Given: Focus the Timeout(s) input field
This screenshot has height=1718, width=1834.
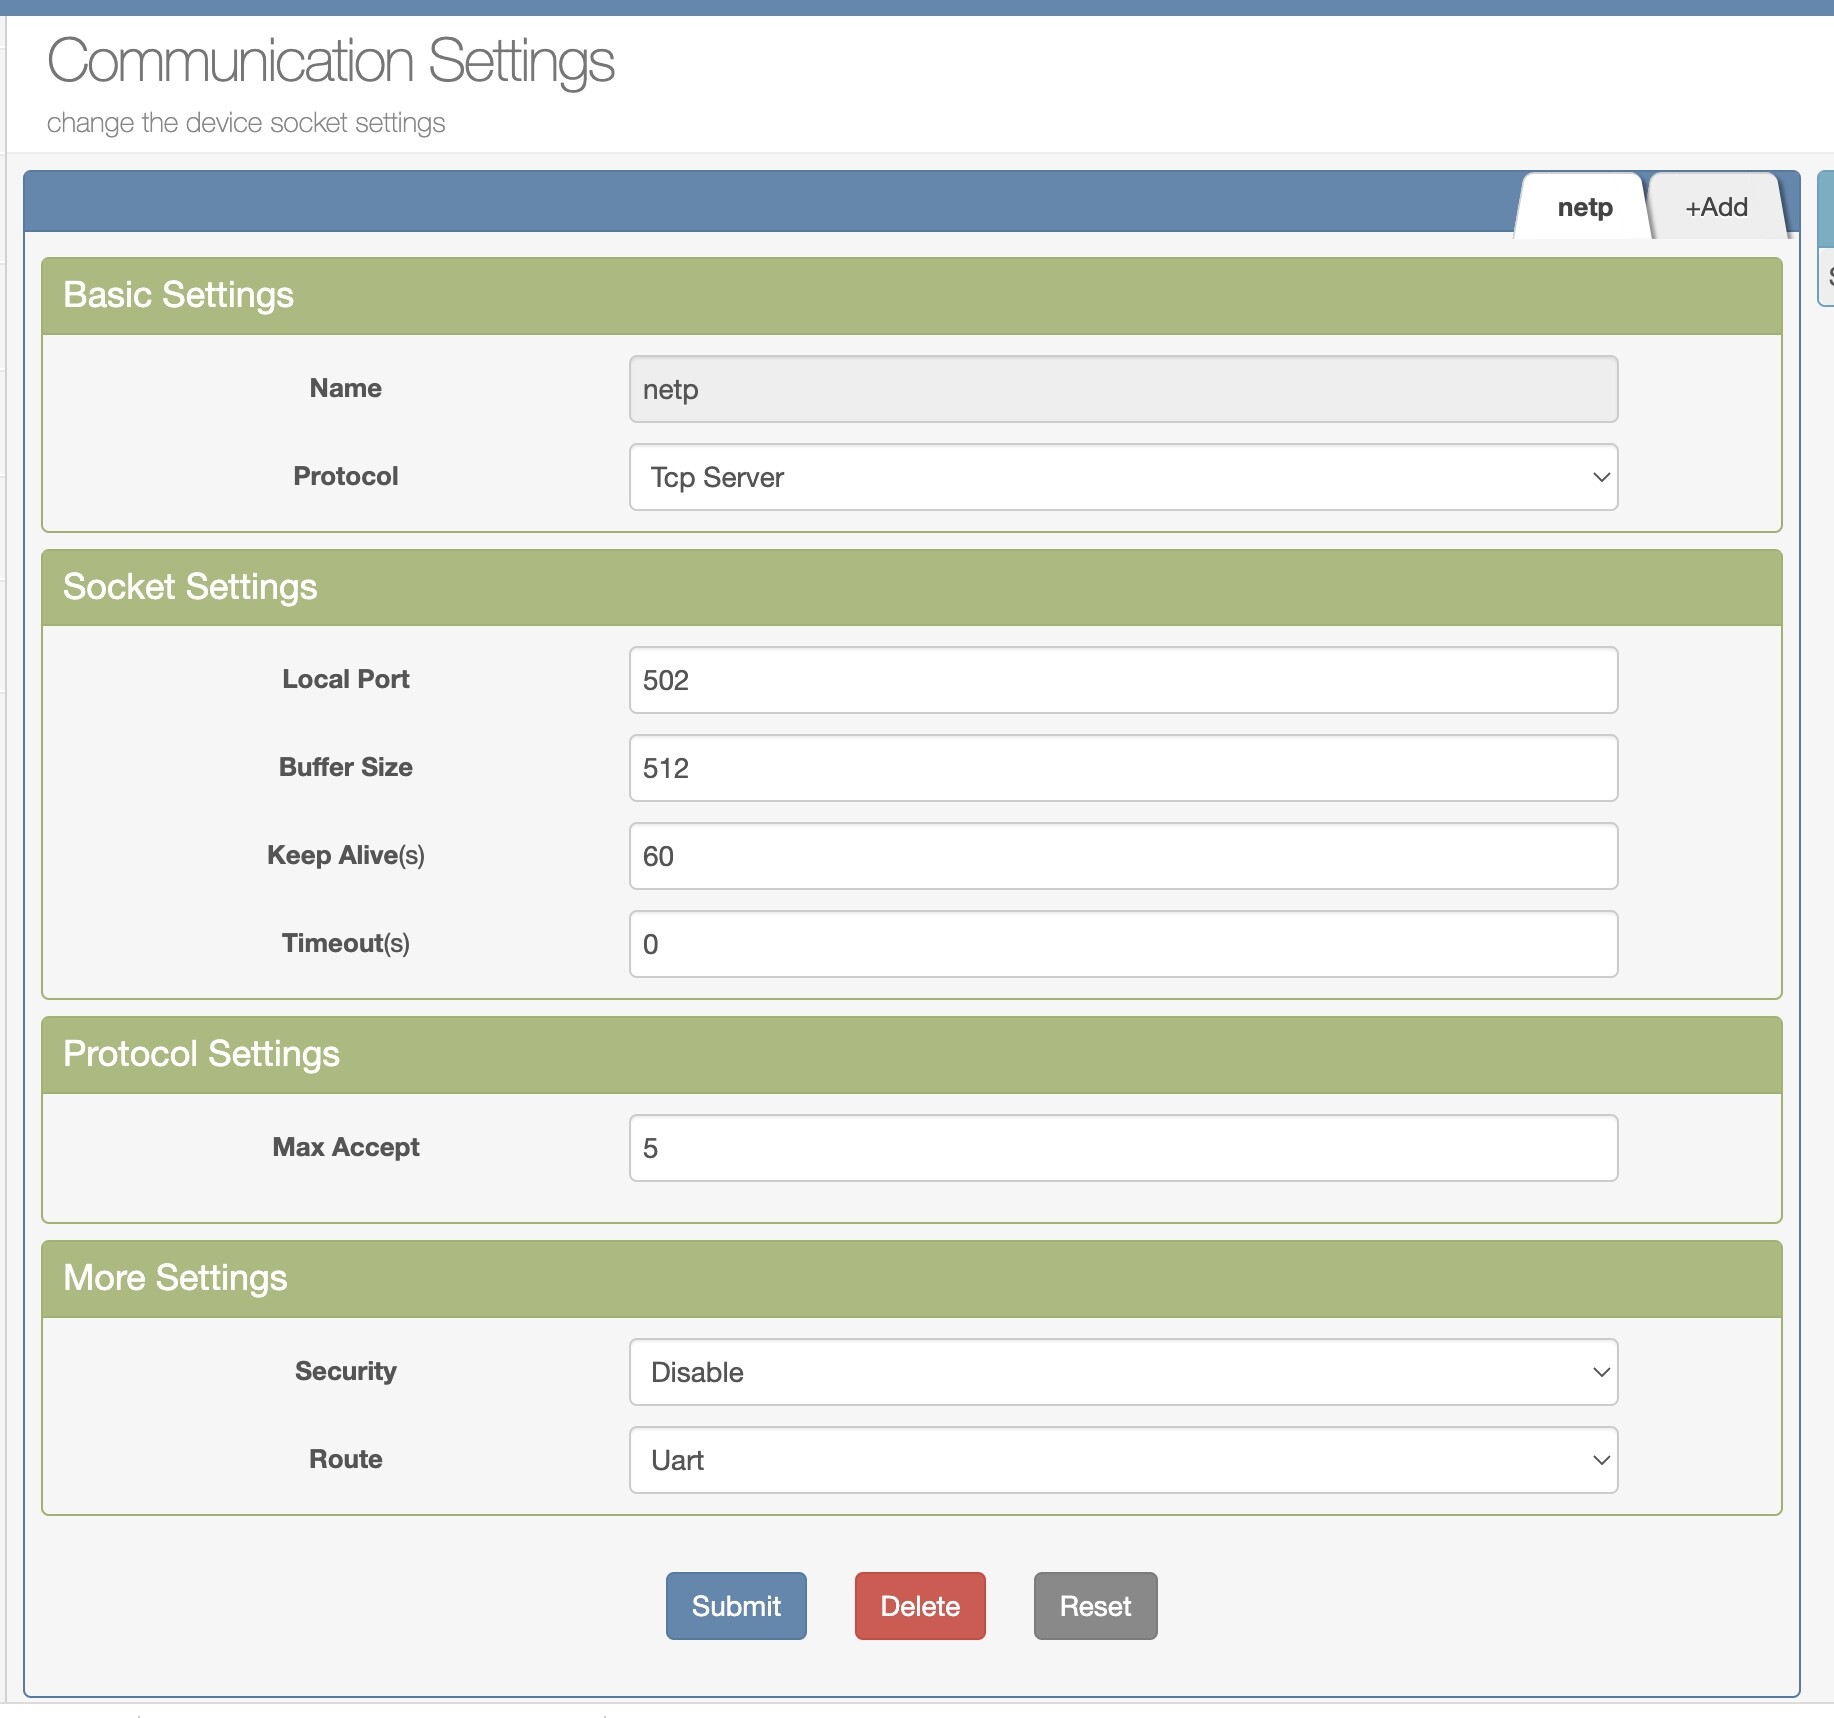Looking at the screenshot, I should [x=1123, y=944].
